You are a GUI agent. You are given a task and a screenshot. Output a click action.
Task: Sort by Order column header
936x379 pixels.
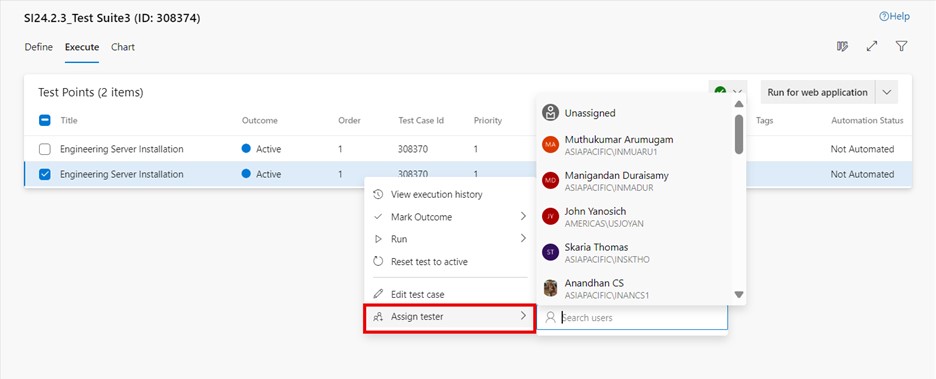349,120
